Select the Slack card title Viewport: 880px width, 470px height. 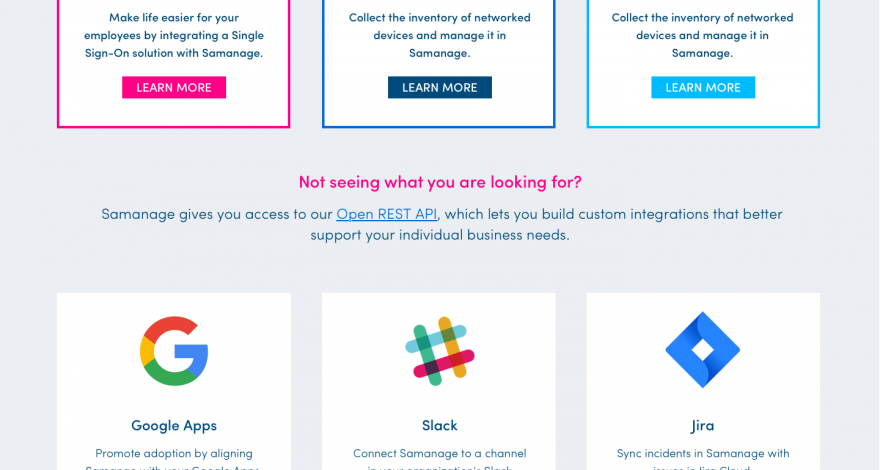click(x=439, y=425)
